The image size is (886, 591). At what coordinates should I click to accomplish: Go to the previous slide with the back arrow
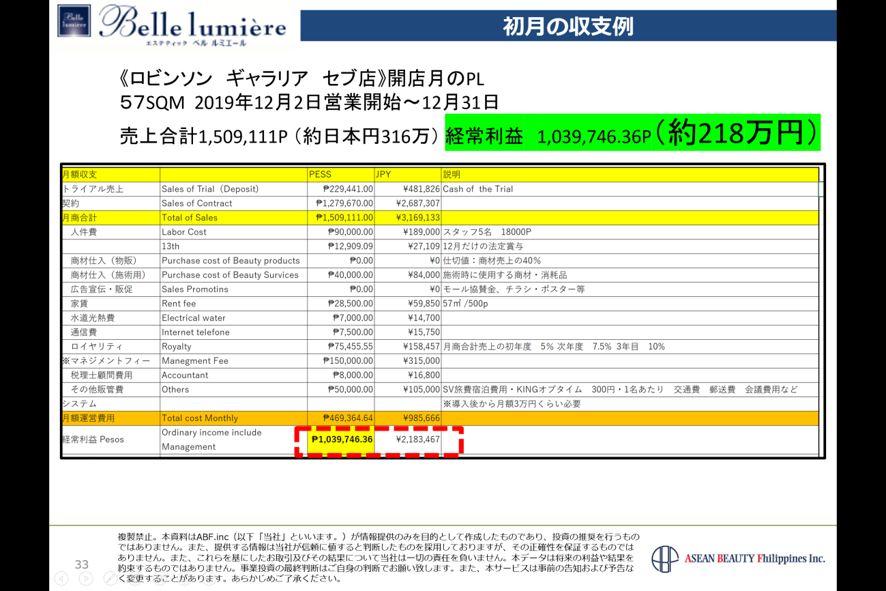click(61, 578)
